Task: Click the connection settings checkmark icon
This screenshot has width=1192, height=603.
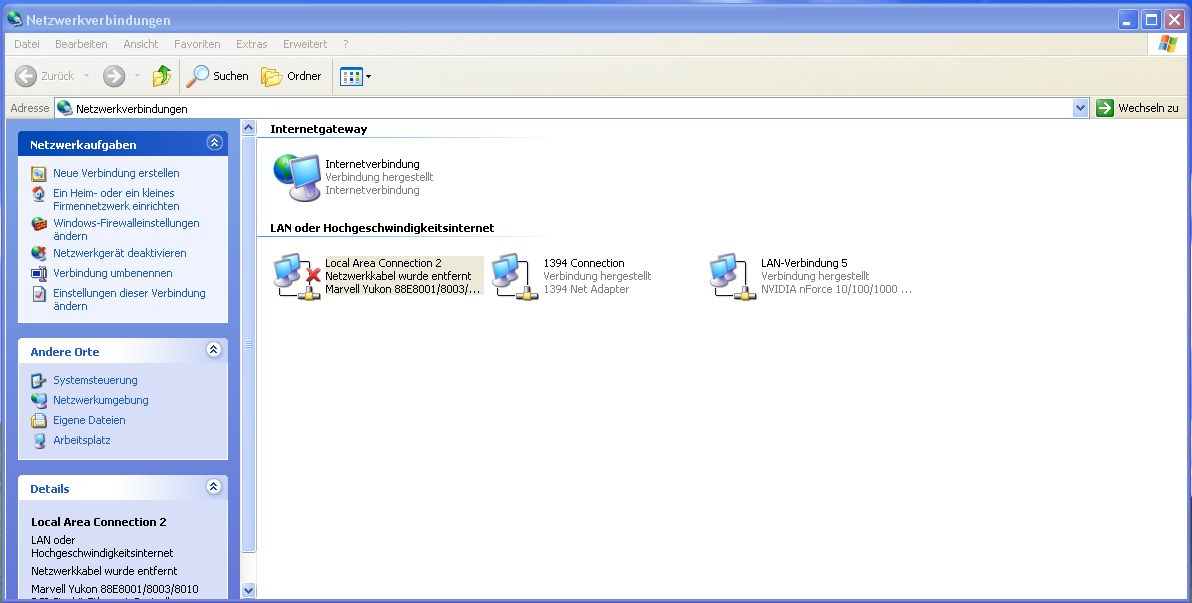Action: 39,294
